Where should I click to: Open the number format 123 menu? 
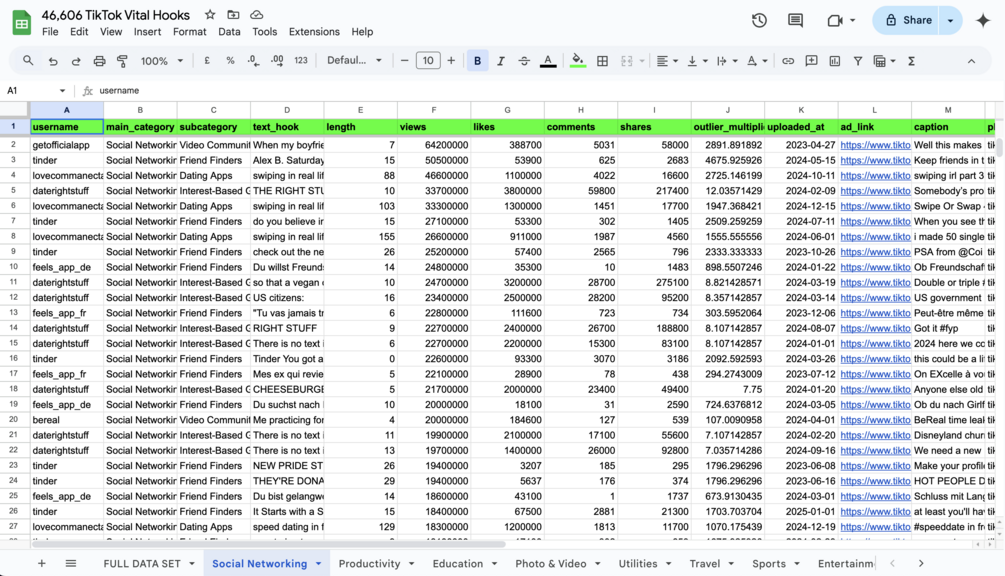301,61
